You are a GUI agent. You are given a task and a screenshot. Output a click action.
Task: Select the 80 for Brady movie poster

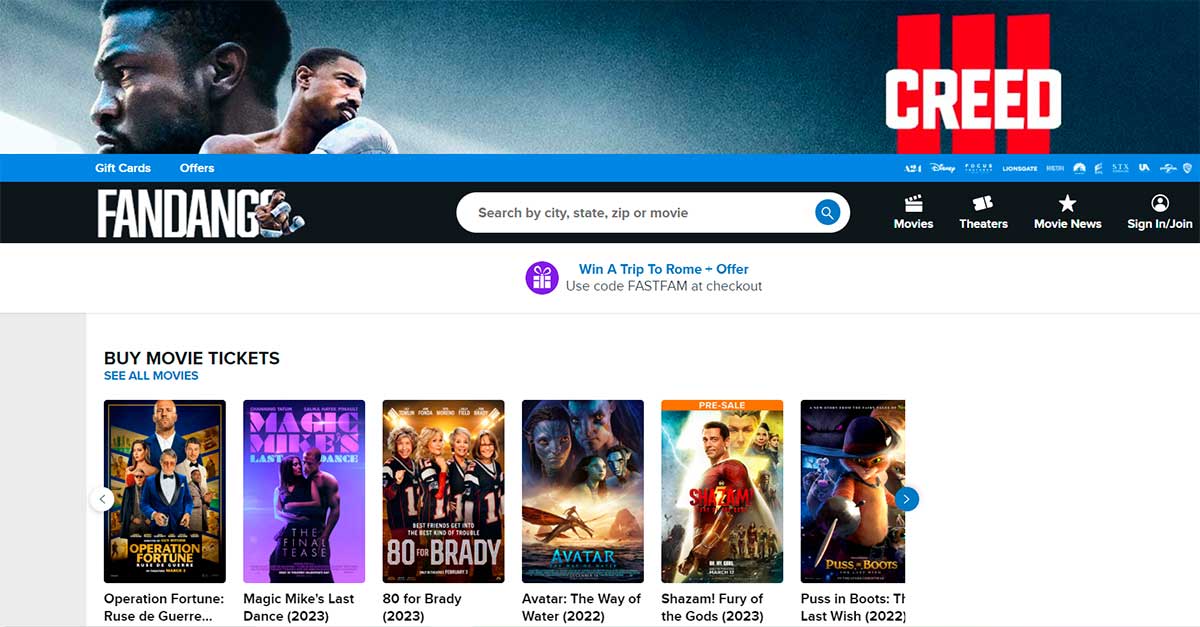[444, 491]
